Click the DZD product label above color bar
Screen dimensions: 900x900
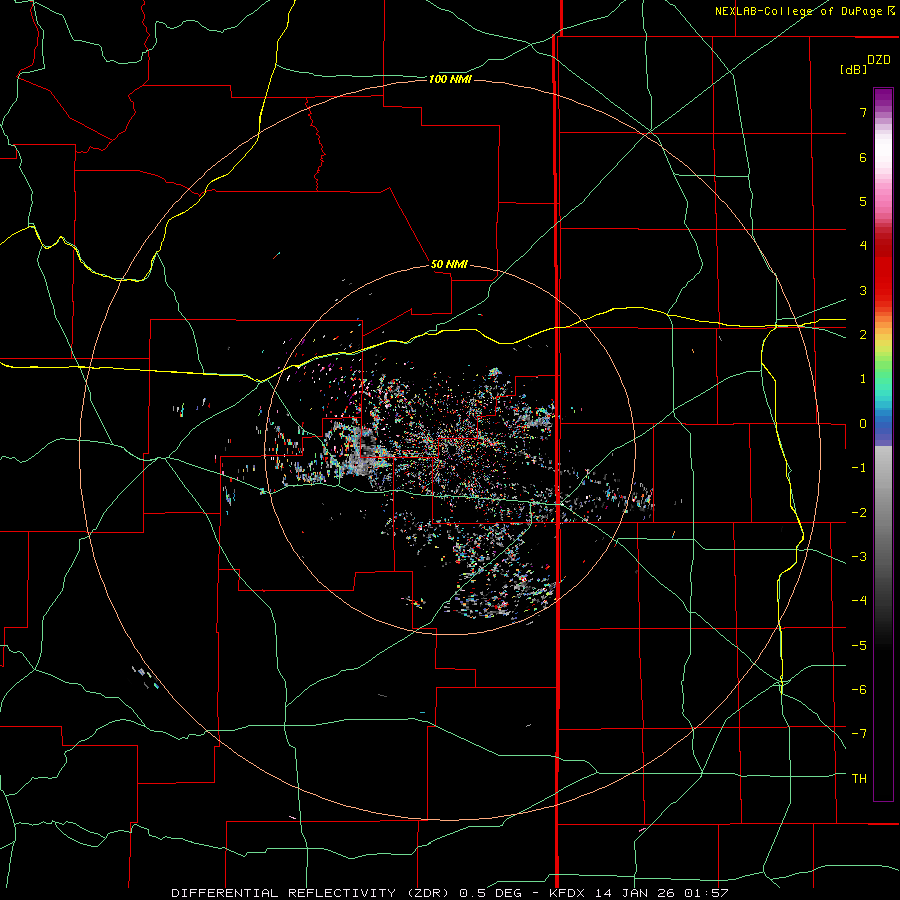pos(879,60)
